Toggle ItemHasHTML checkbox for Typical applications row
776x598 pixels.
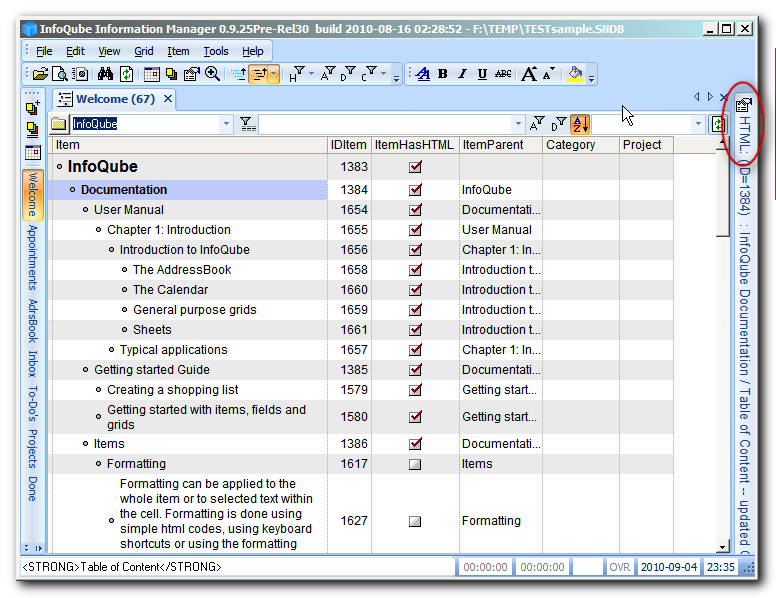click(415, 350)
